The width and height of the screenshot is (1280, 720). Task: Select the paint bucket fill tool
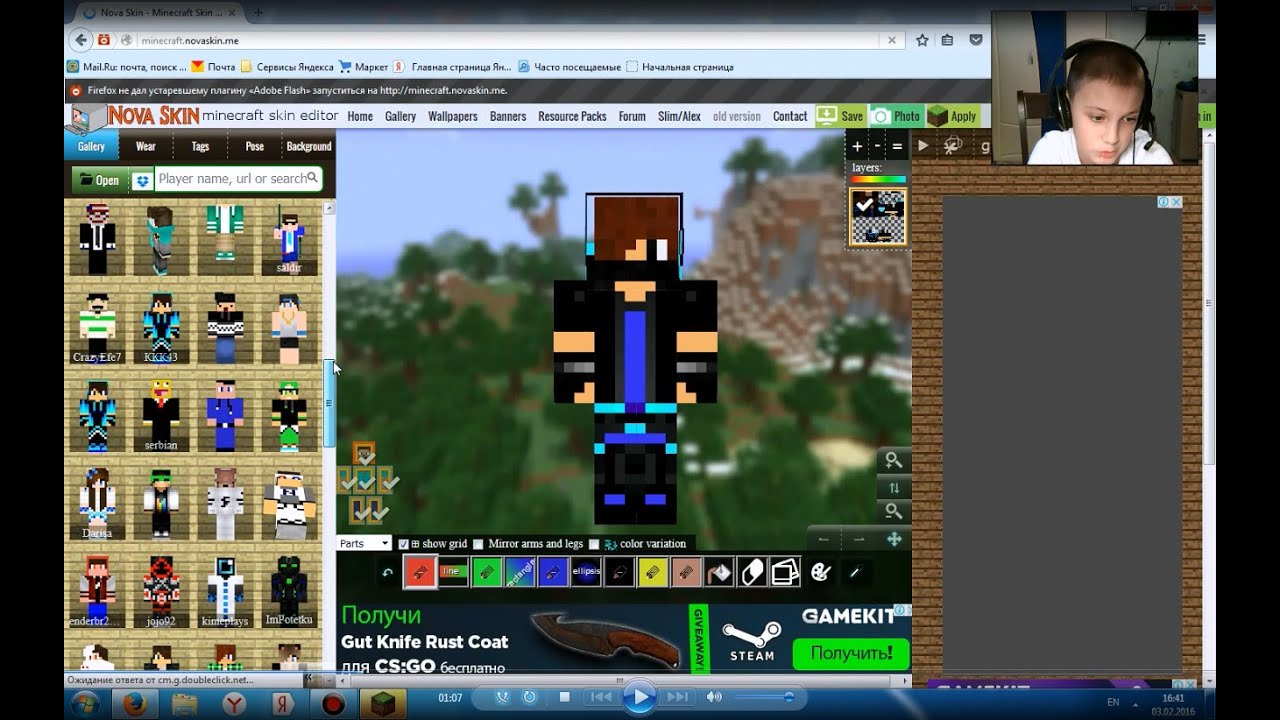click(x=719, y=572)
